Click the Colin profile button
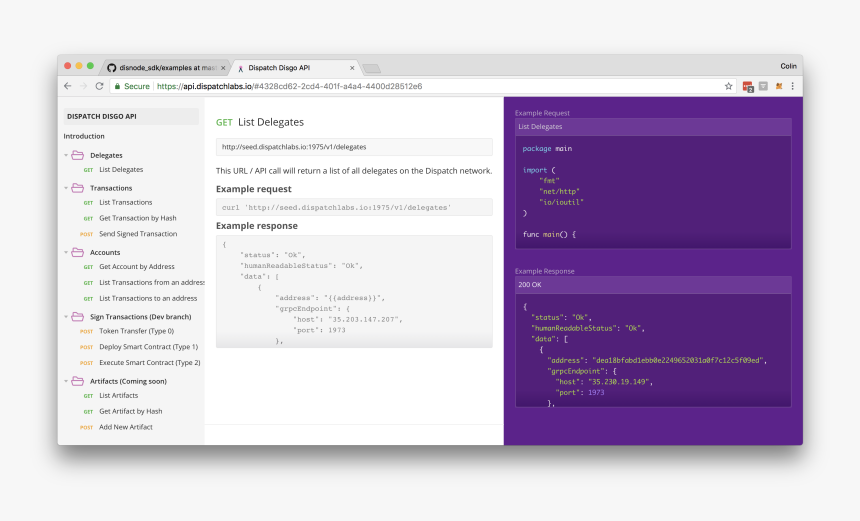The width and height of the screenshot is (860, 521). pos(788,66)
